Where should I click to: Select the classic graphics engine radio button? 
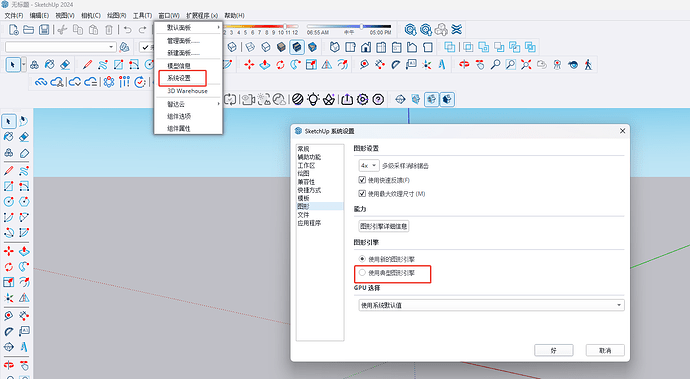point(362,272)
